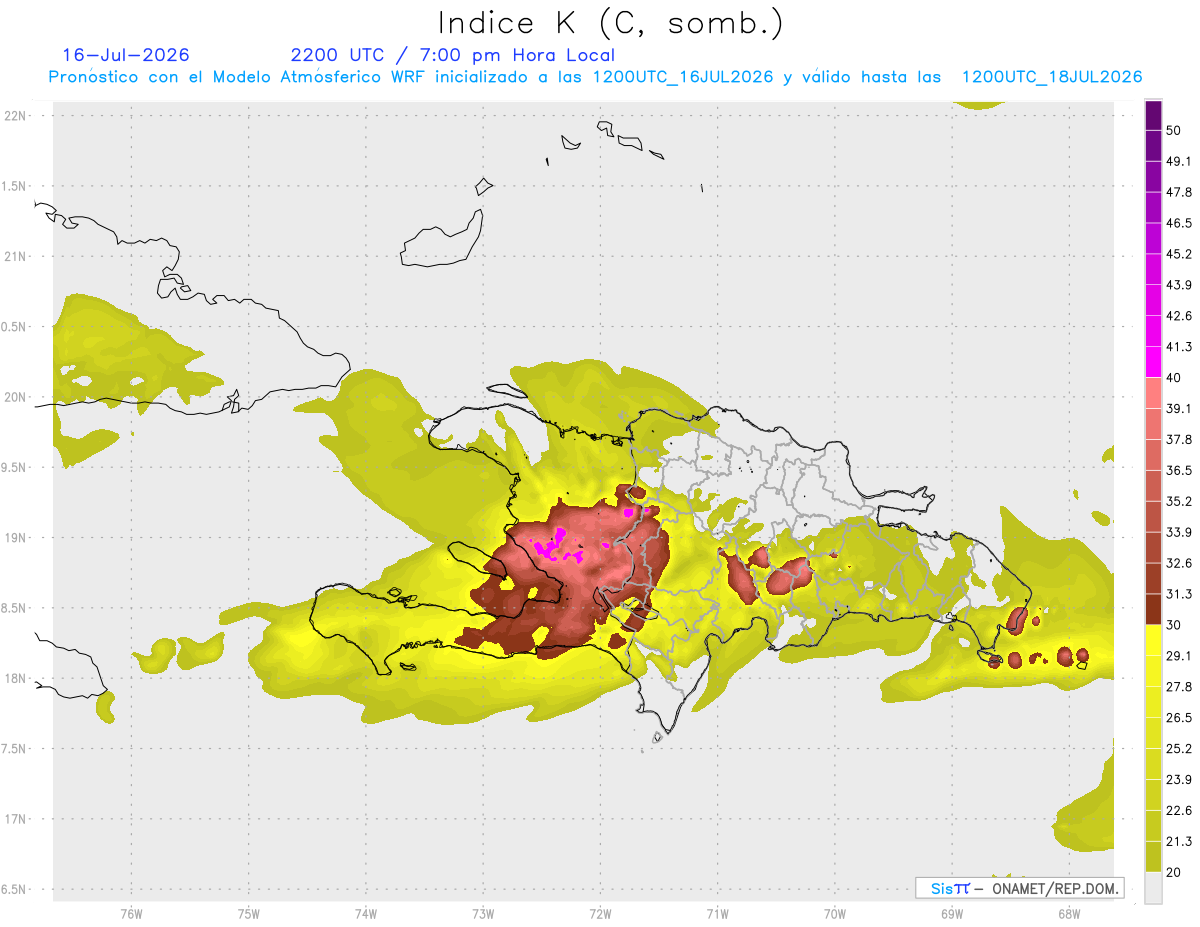Screen dimensions: 1200x927
Task: Click the '73W' longitude label
Action: point(483,914)
